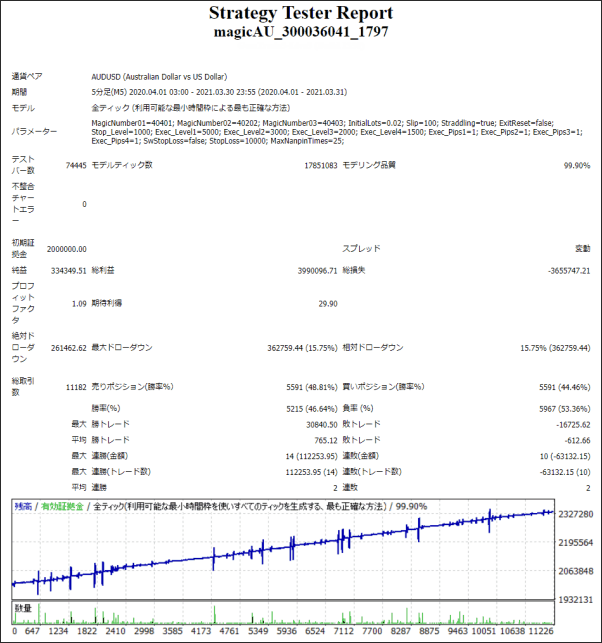Select the magicAU_300036041_1797 subtitle text
The width and height of the screenshot is (602, 643).
pyautogui.click(x=300, y=32)
